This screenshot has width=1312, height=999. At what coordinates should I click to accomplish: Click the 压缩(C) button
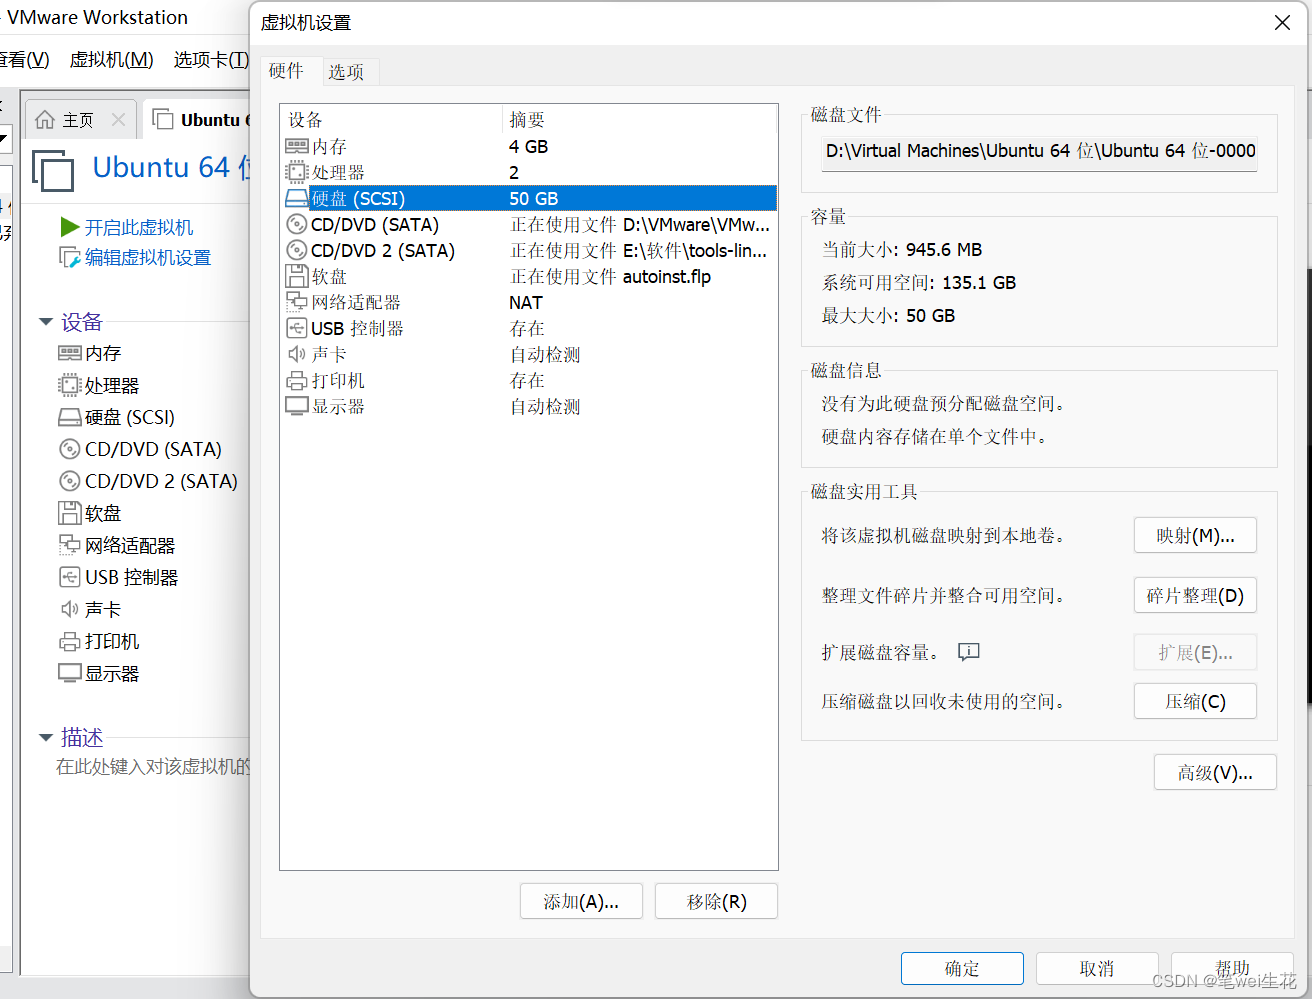click(x=1195, y=702)
